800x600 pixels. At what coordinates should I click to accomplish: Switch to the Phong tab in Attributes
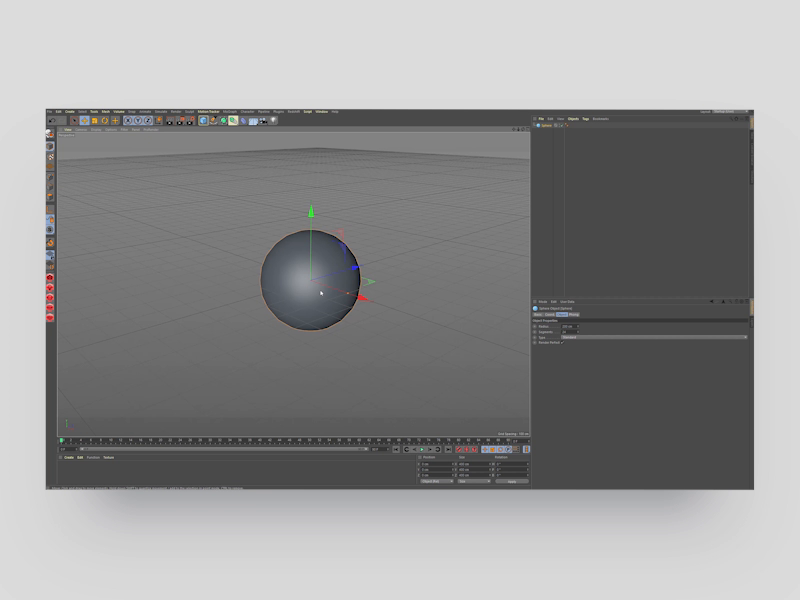[x=574, y=314]
